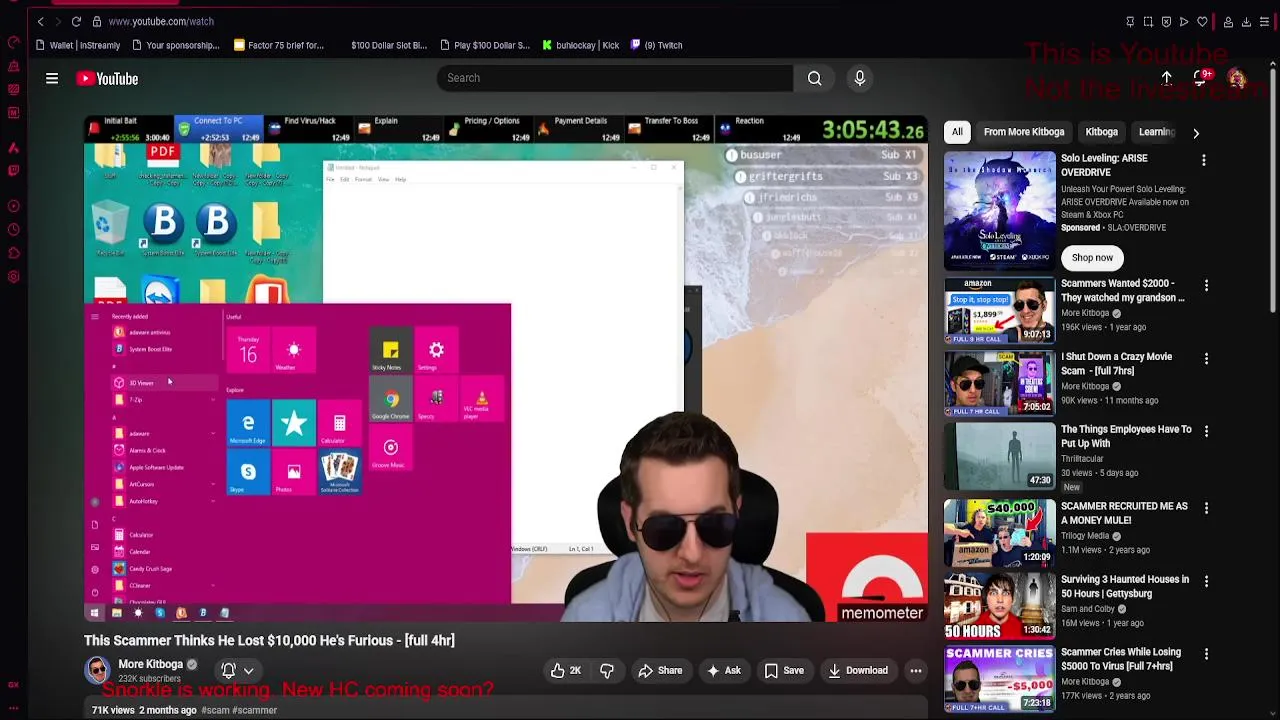Image resolution: width=1280 pixels, height=720 pixels.
Task: View site info via the padlock icon
Action: (x=96, y=21)
